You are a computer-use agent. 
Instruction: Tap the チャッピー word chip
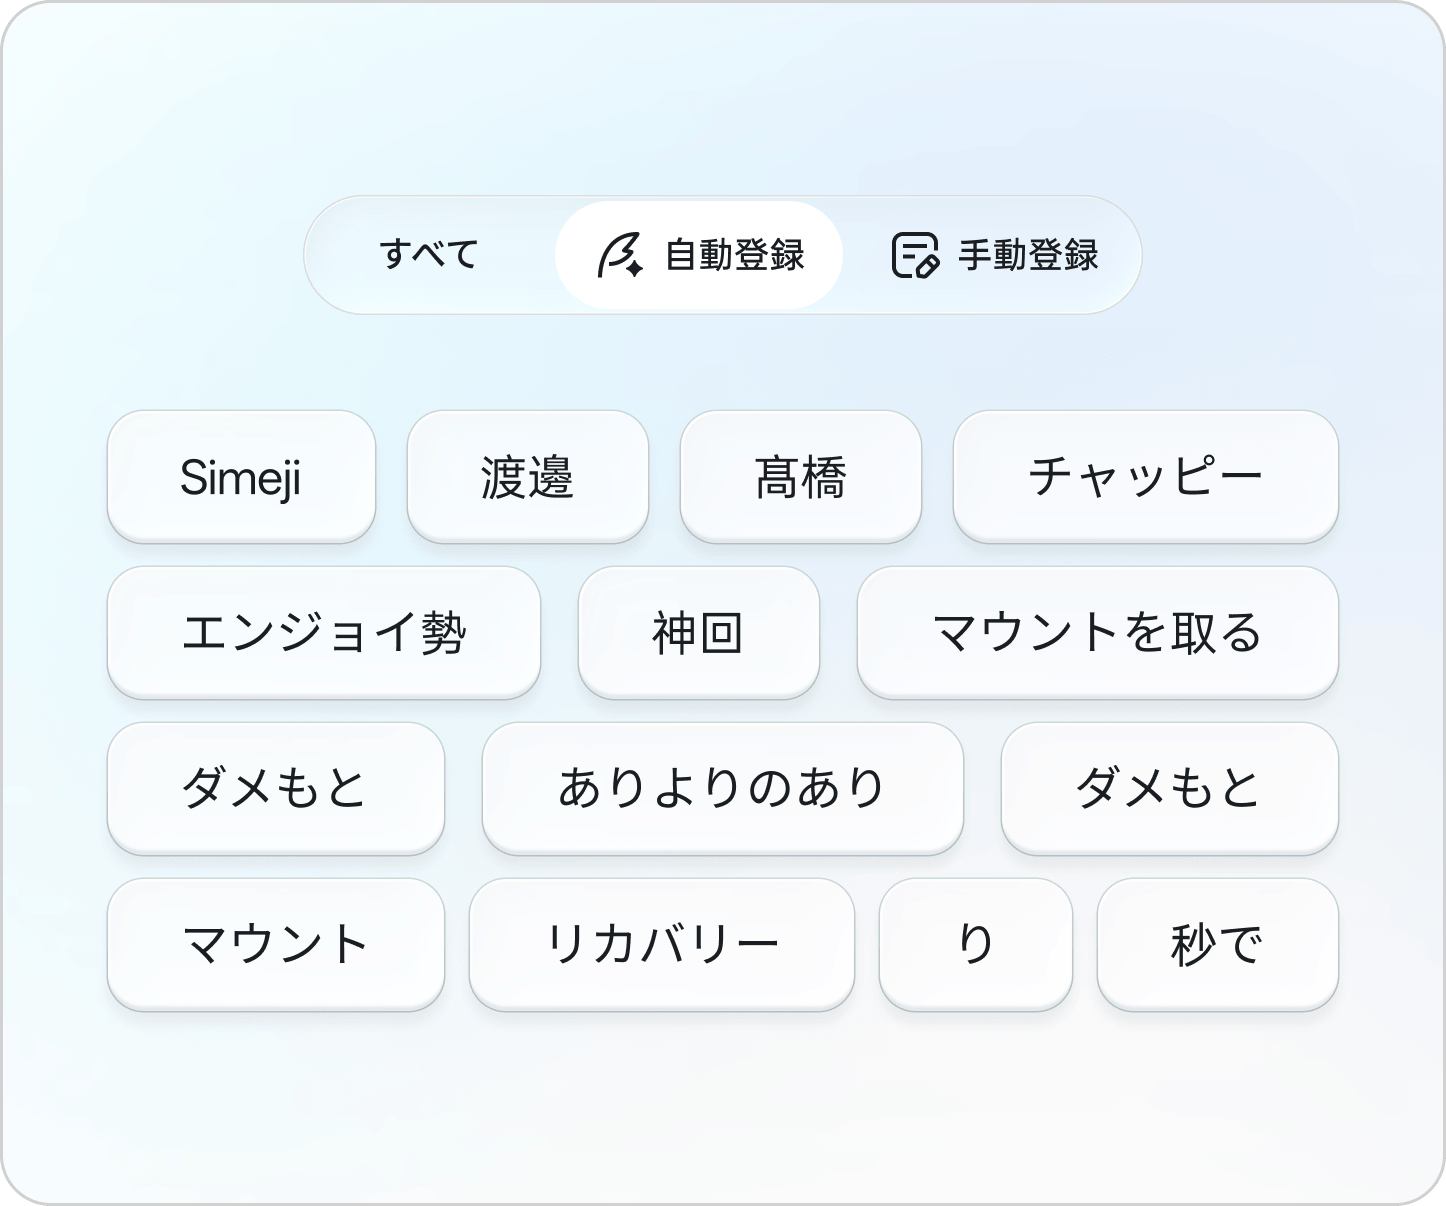pyautogui.click(x=1146, y=477)
